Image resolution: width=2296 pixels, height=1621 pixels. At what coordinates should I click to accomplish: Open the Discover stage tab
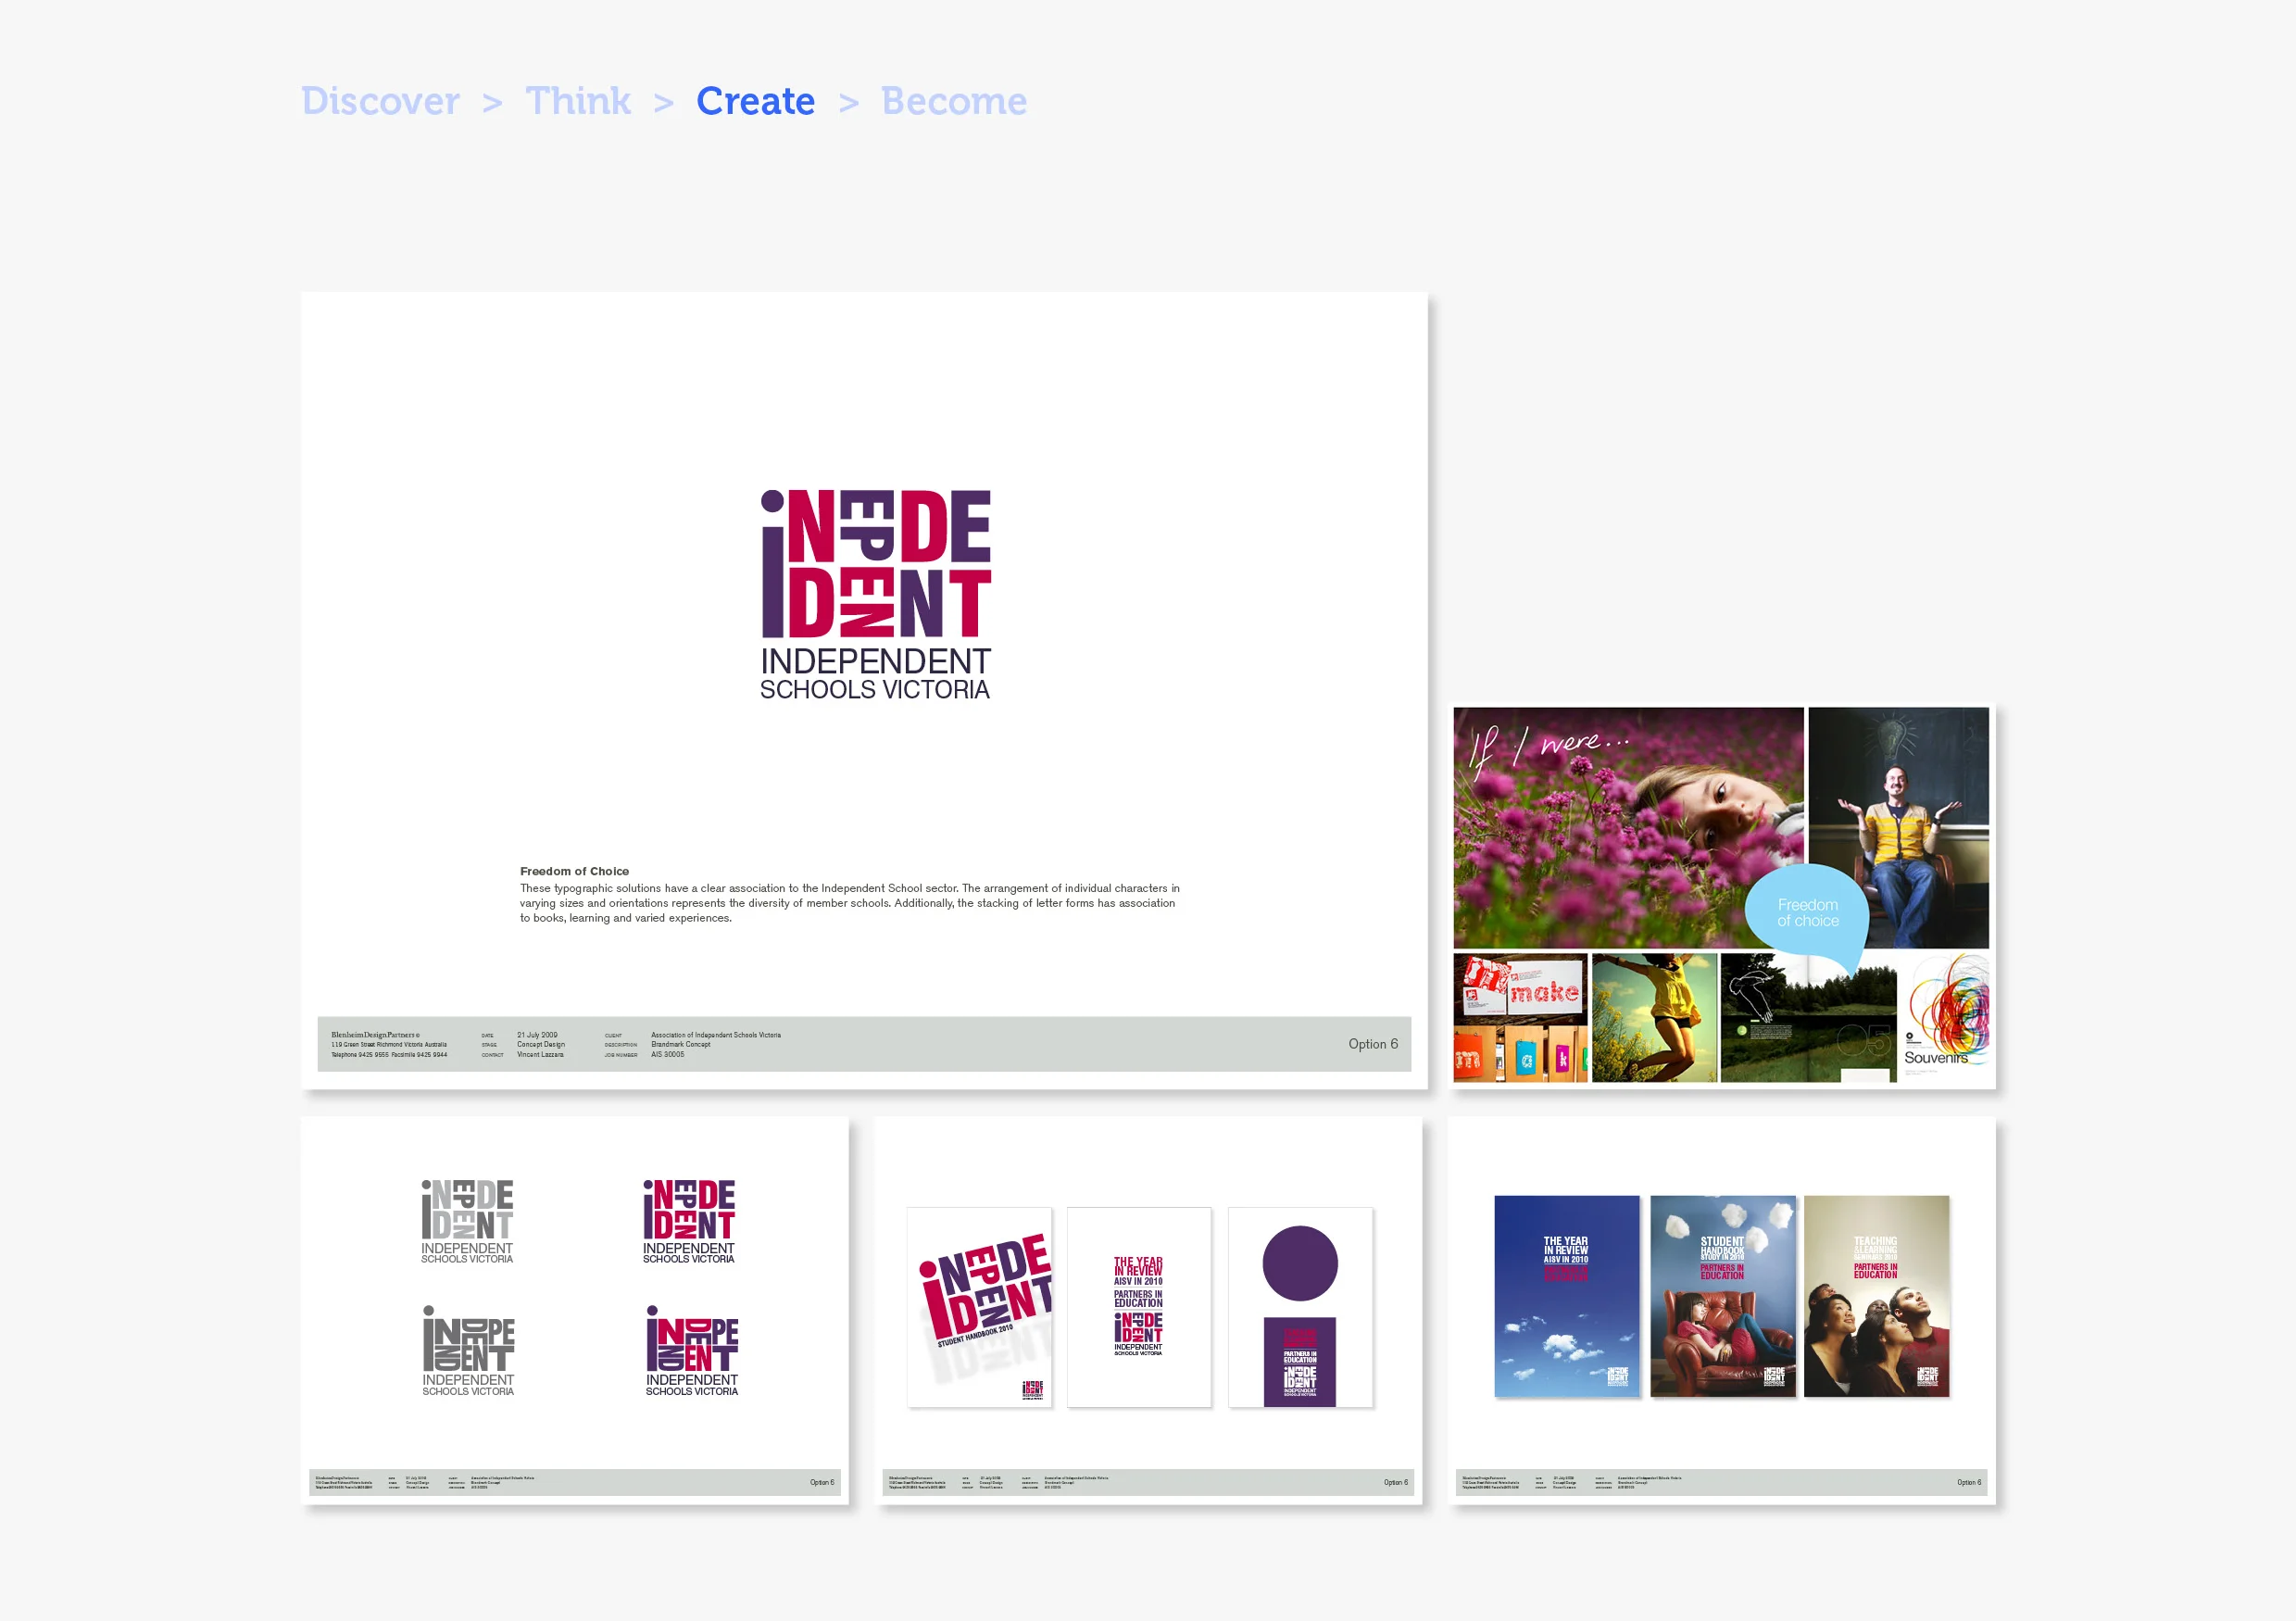380,101
